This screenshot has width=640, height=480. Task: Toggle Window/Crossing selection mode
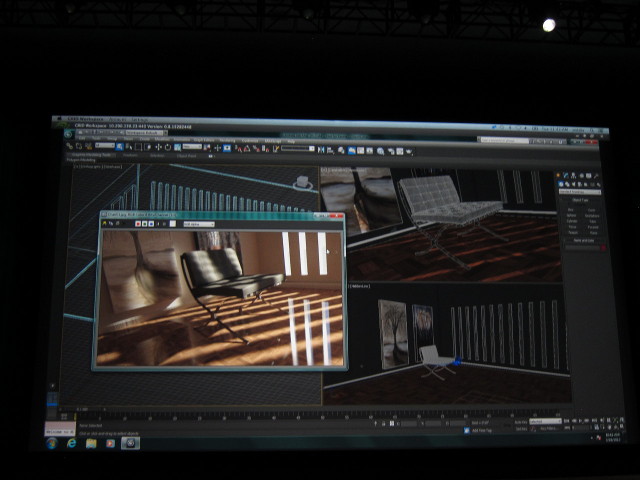[x=147, y=147]
